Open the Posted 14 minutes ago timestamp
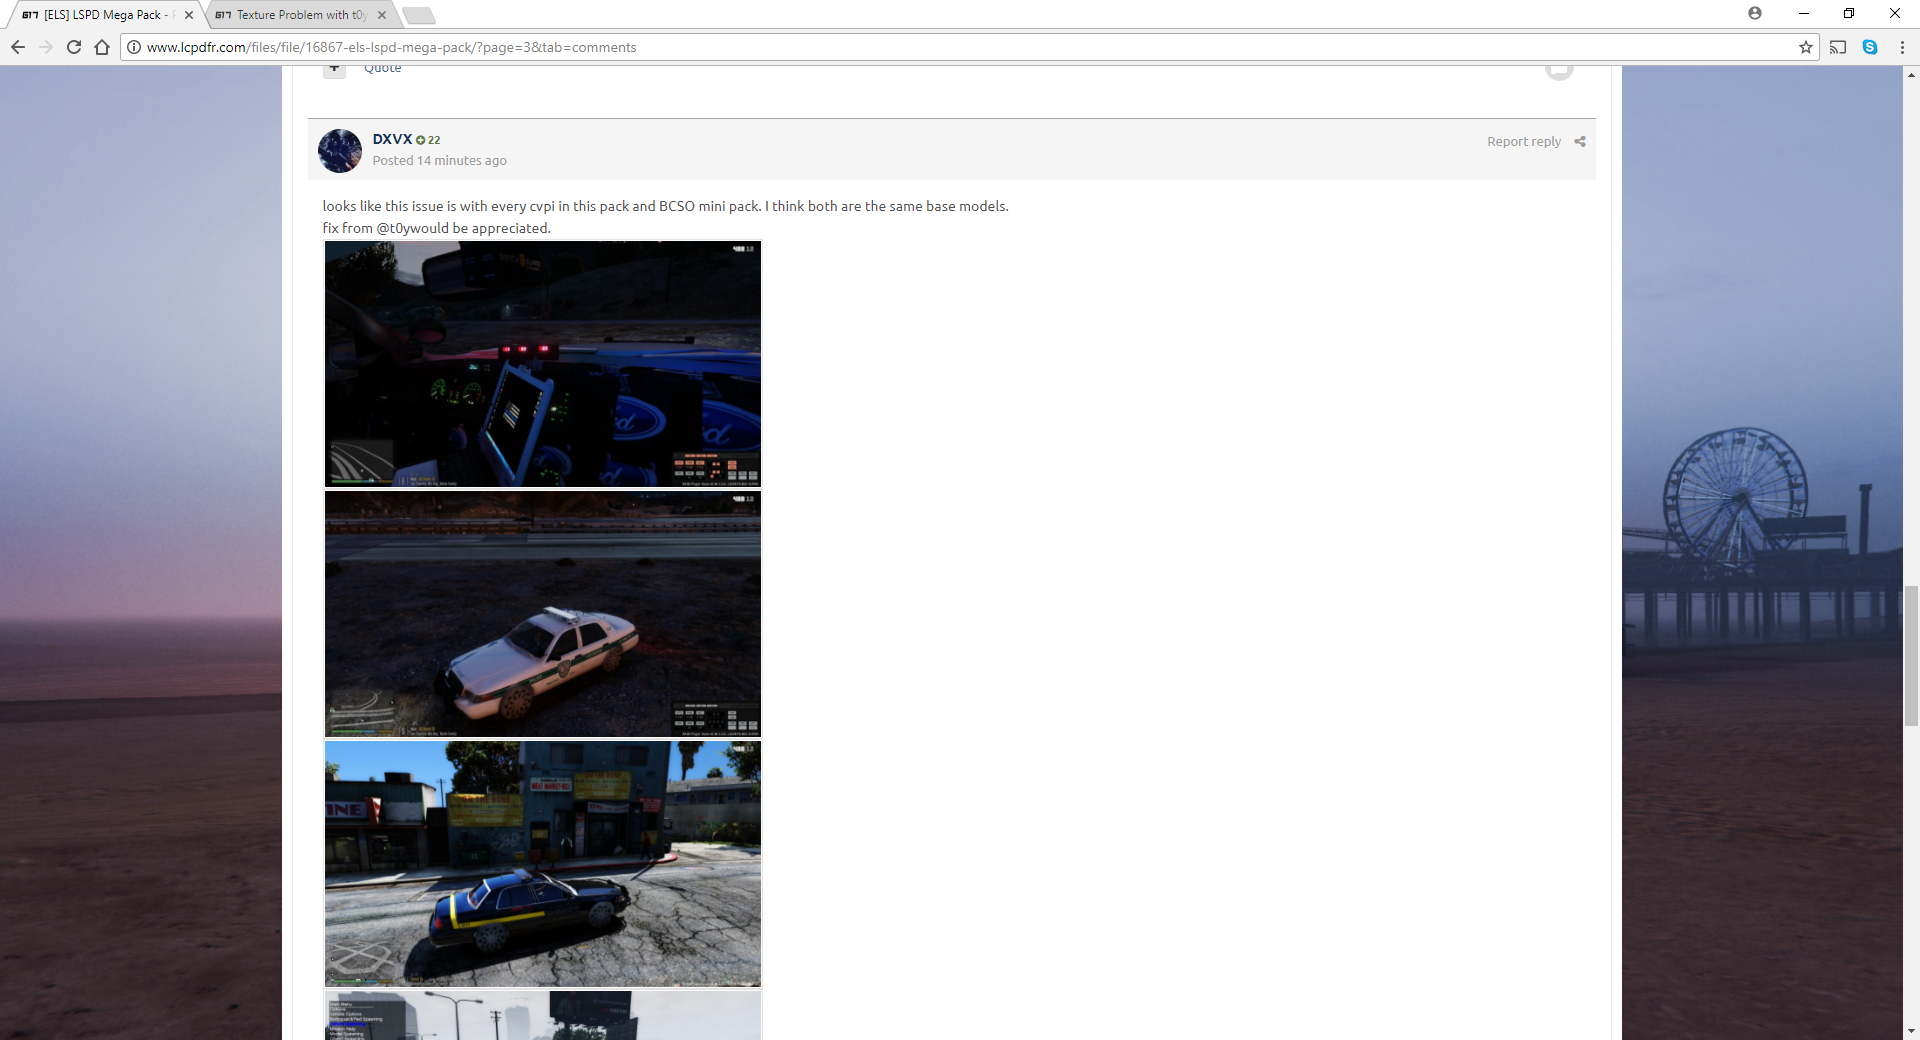The image size is (1920, 1040). (440, 161)
